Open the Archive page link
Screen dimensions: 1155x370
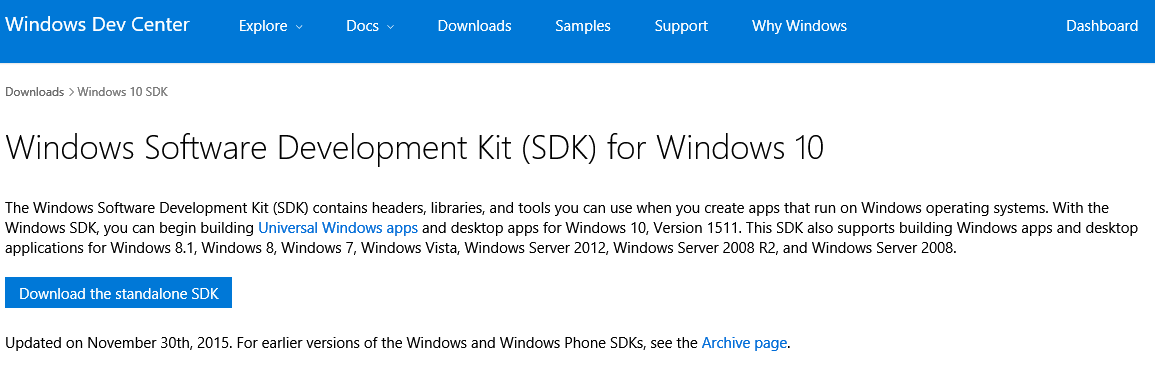[x=745, y=343]
